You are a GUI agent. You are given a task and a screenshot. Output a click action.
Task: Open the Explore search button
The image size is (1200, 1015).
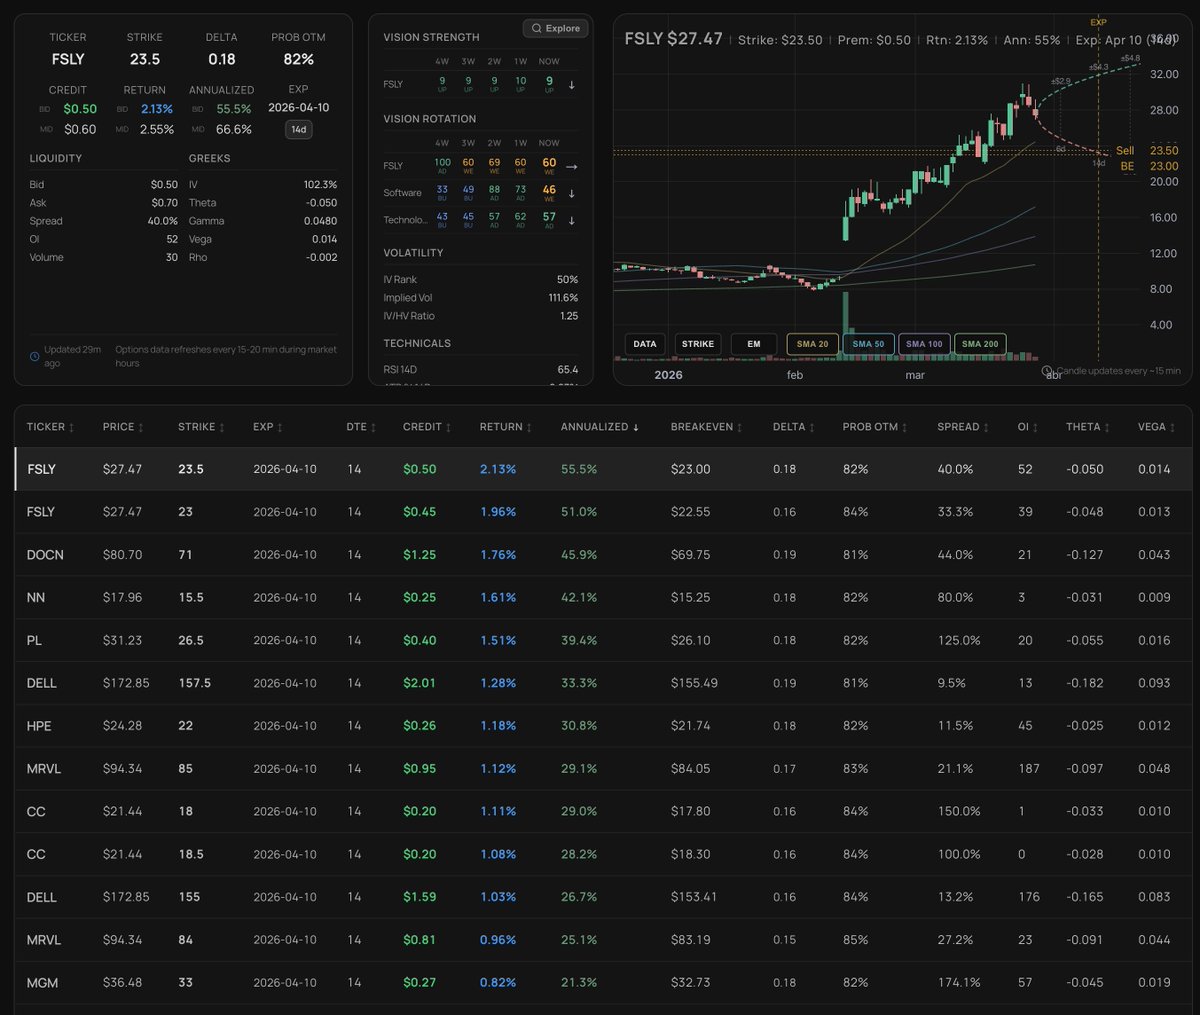click(555, 28)
